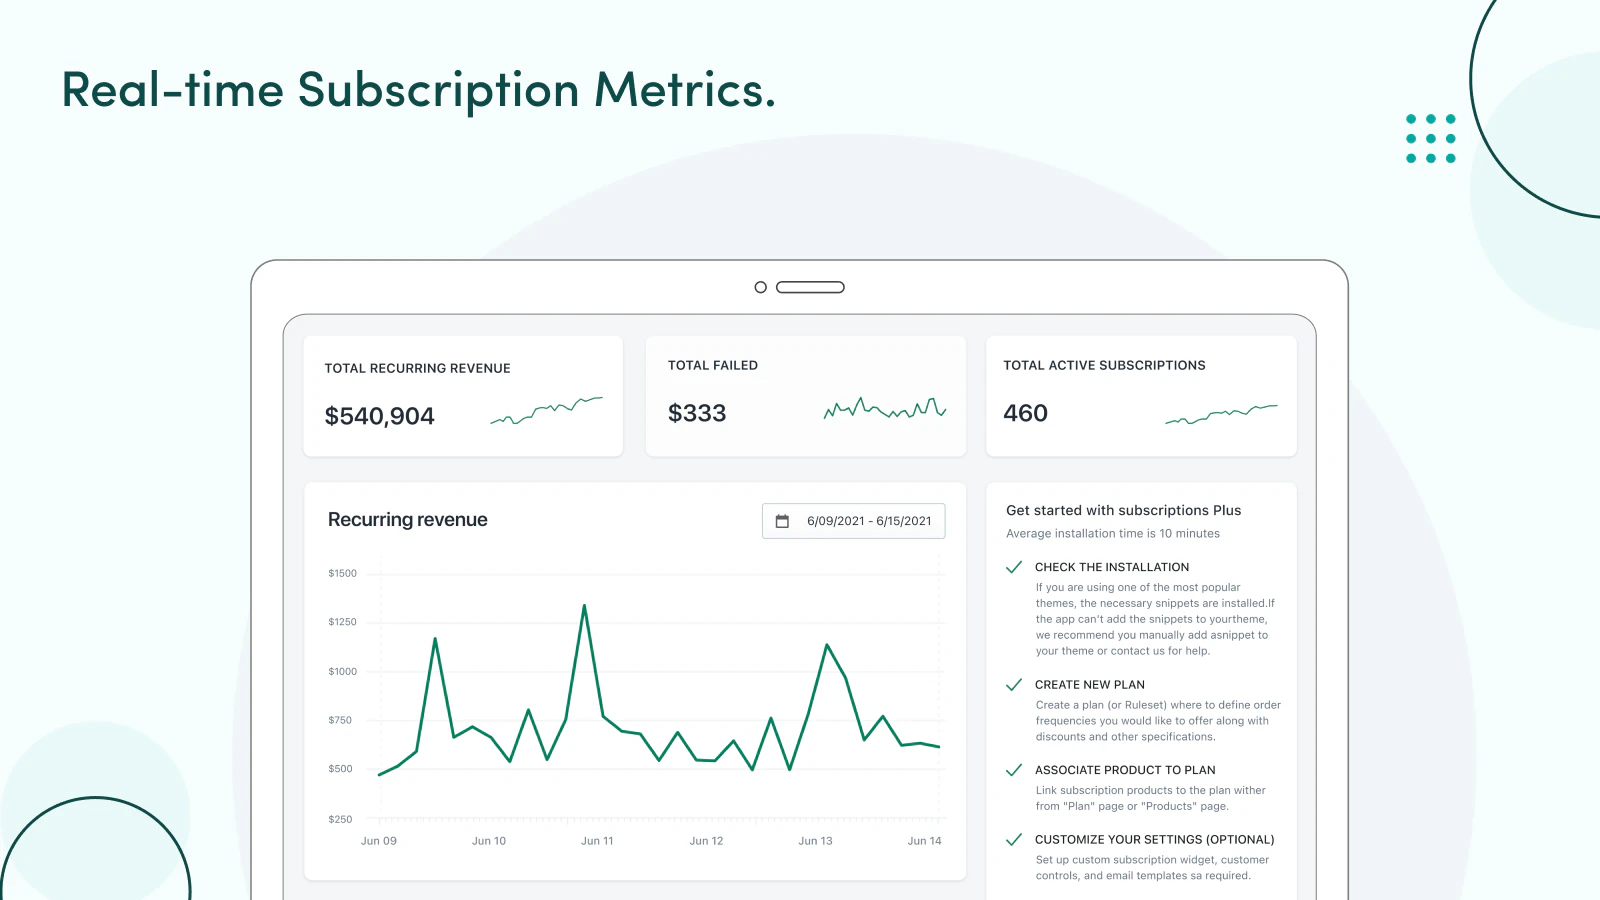Click the checkmark next to CREATE NEW PLAN
Screen dimensions: 1600x900
point(1014,685)
